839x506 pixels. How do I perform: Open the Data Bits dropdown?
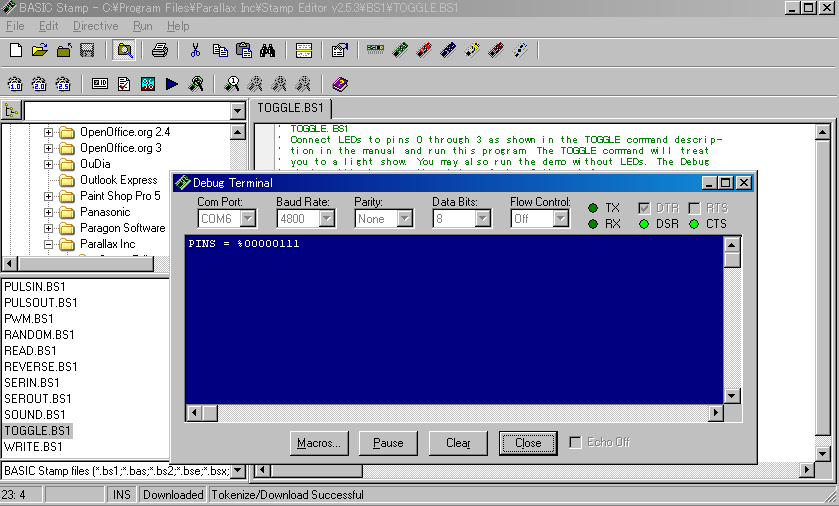tap(483, 218)
